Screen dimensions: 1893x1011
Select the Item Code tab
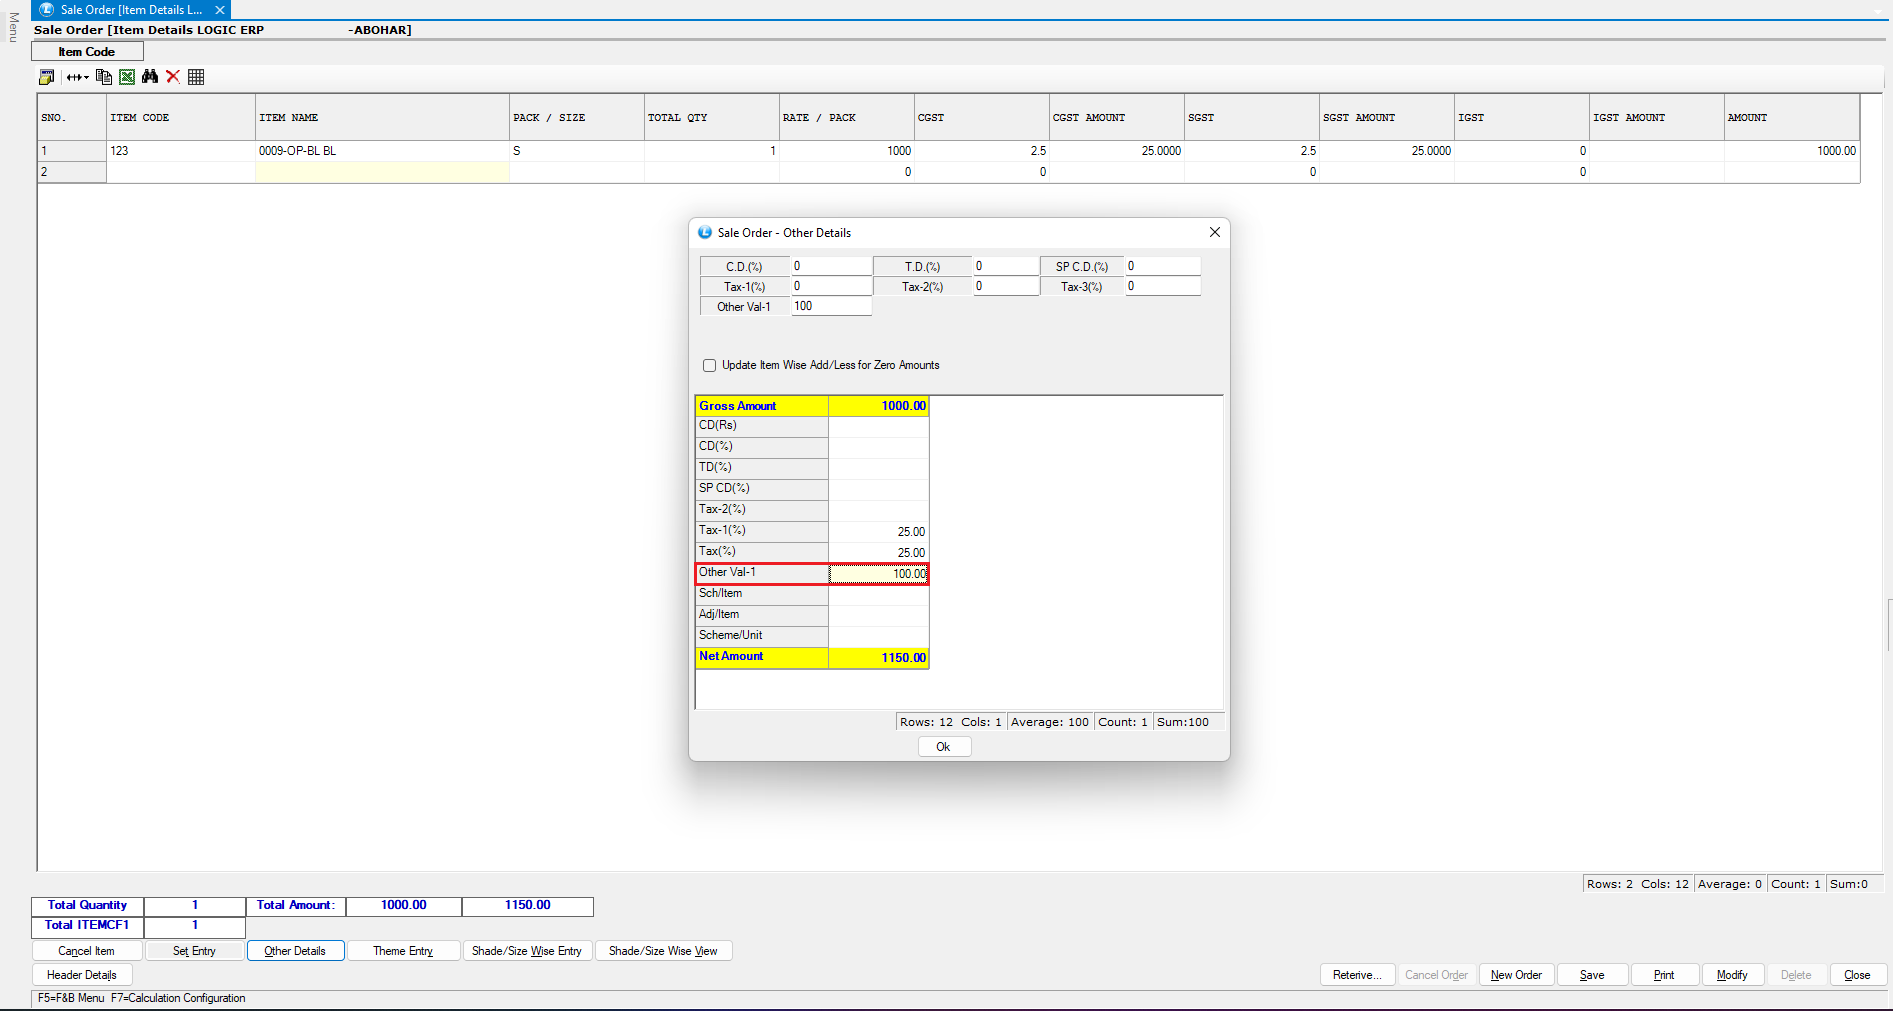[87, 52]
